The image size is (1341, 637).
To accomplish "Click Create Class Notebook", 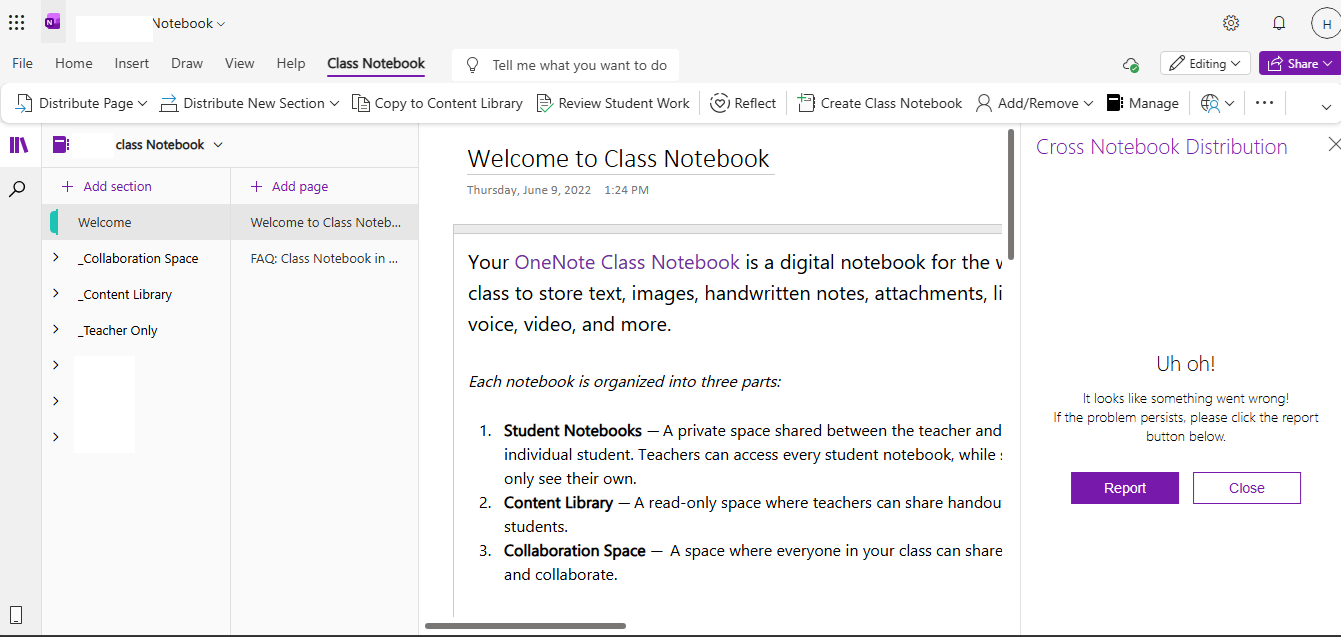I will click(880, 103).
